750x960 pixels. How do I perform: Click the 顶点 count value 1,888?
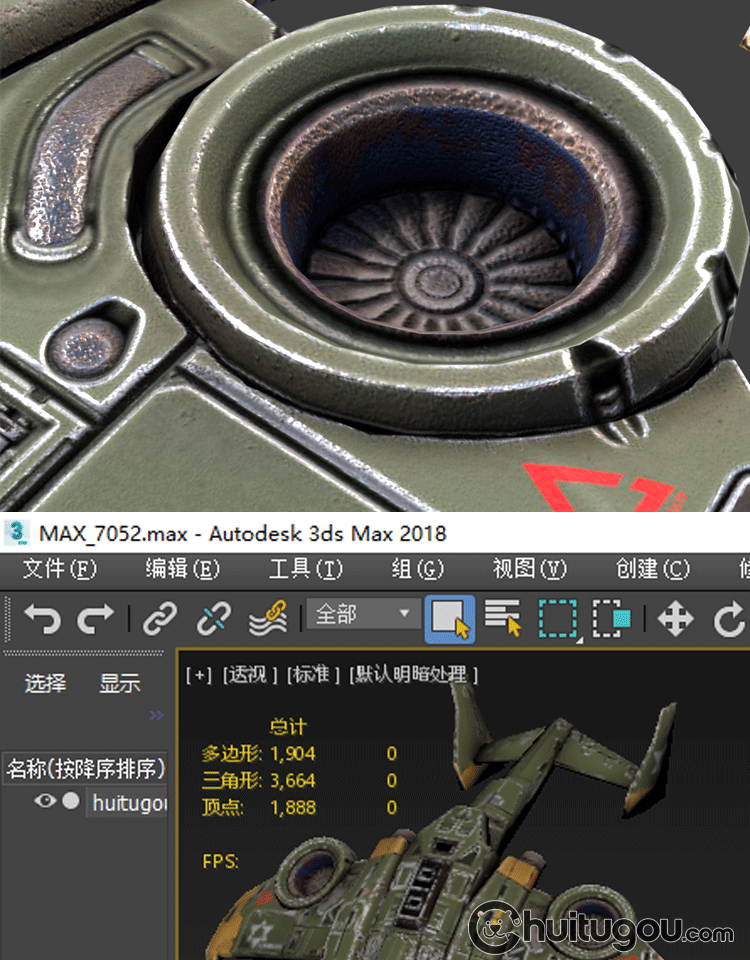pos(293,808)
